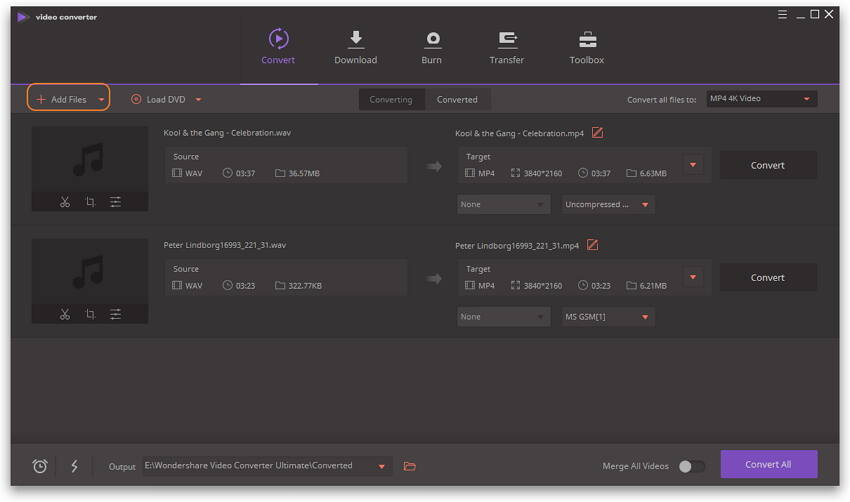Image resolution: width=850 pixels, height=502 pixels.
Task: Click the Add Files button
Action: 61,99
